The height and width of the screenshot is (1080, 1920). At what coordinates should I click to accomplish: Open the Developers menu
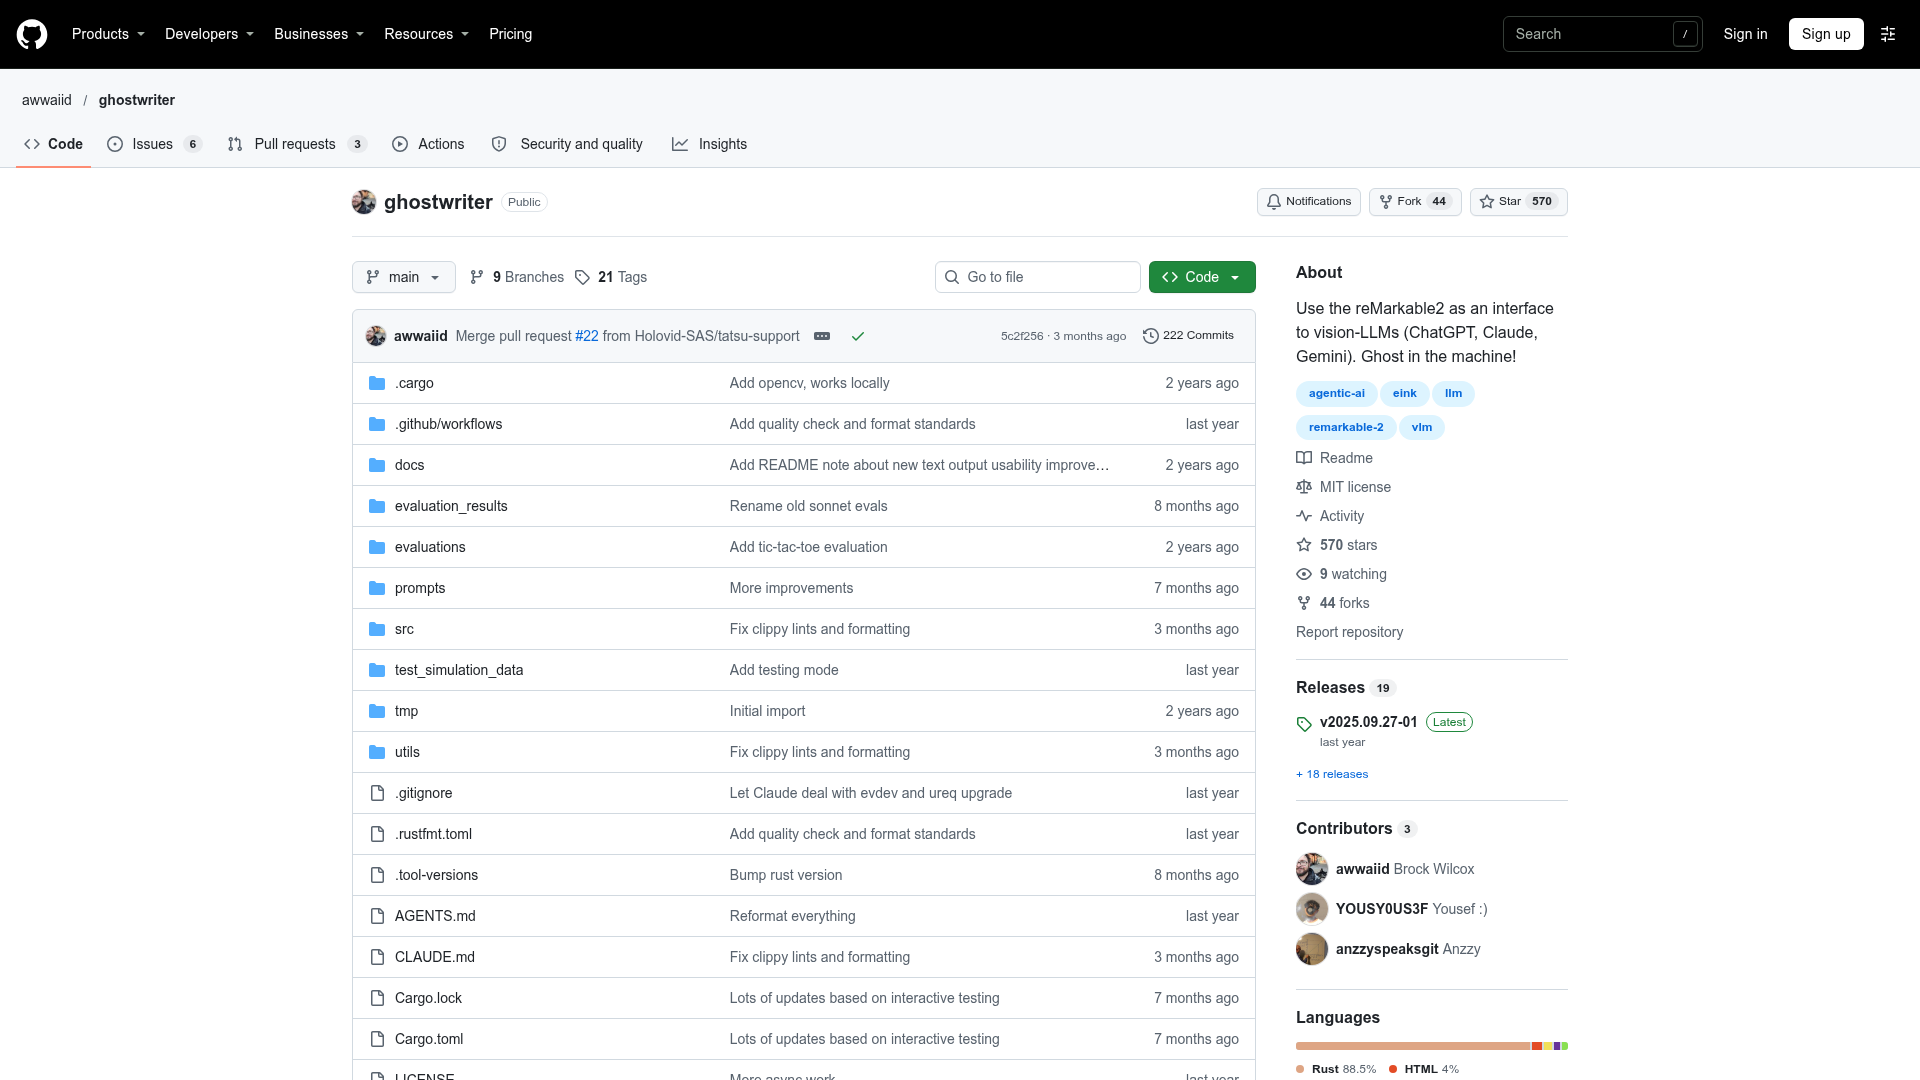pyautogui.click(x=209, y=34)
